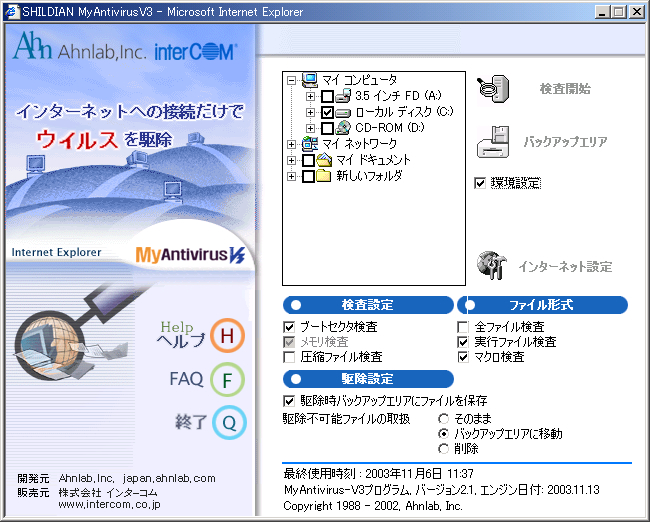The height and width of the screenshot is (522, 650).
Task: Click the 駆除不可能ファイルの取扱 label
Action: pos(346,419)
